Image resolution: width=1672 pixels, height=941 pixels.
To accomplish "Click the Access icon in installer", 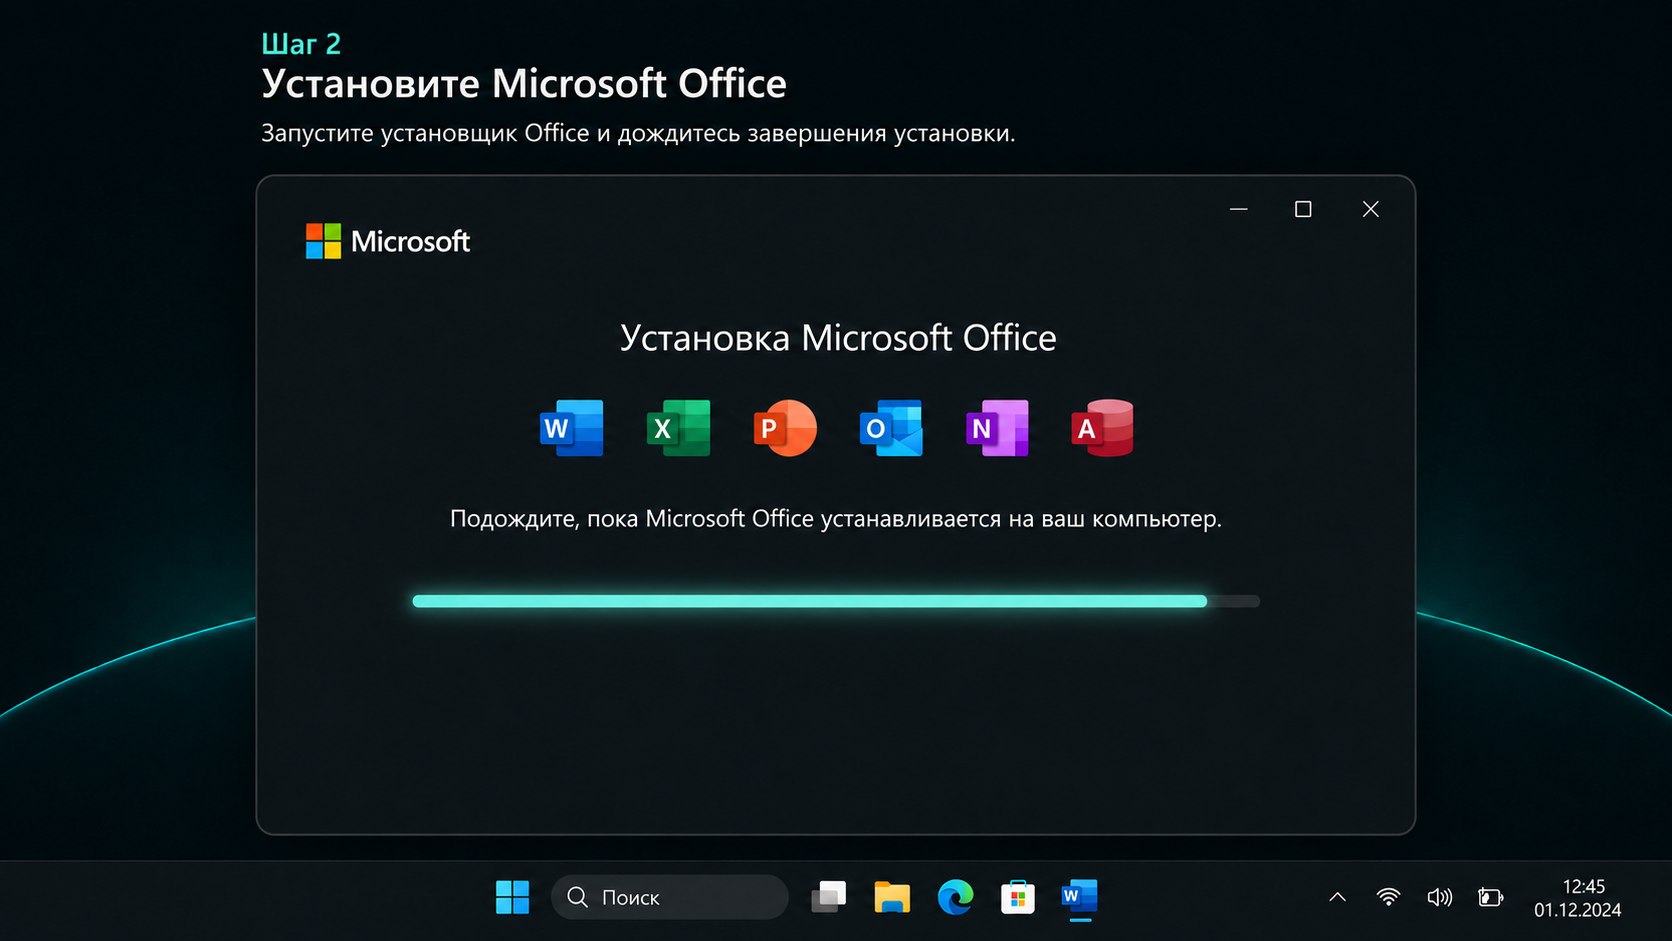I will coord(1103,428).
